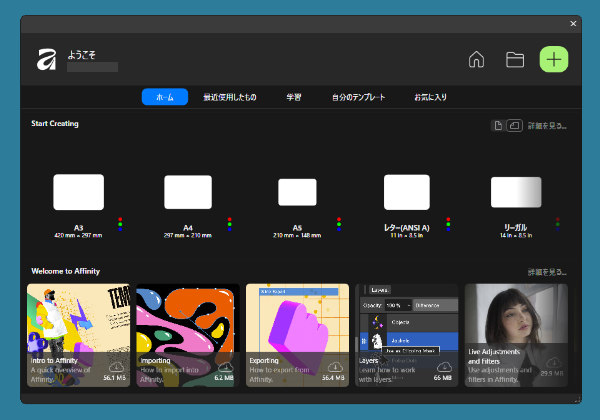Download Exporting tutorial via cloud icon
The image size is (600, 420).
(335, 367)
